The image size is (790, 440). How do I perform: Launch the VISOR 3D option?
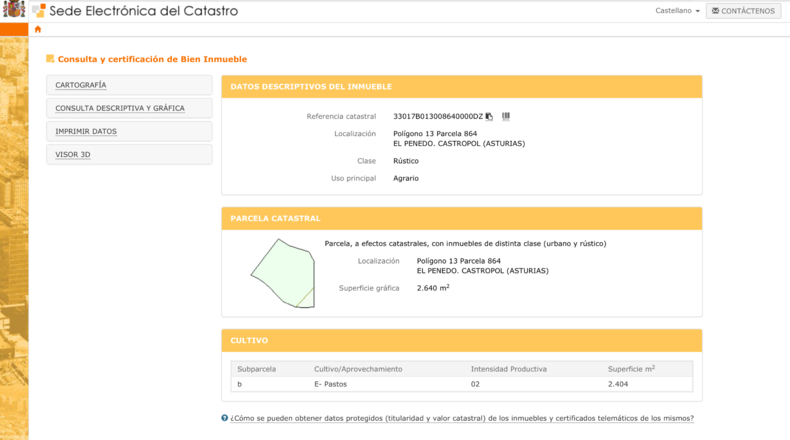tap(129, 155)
